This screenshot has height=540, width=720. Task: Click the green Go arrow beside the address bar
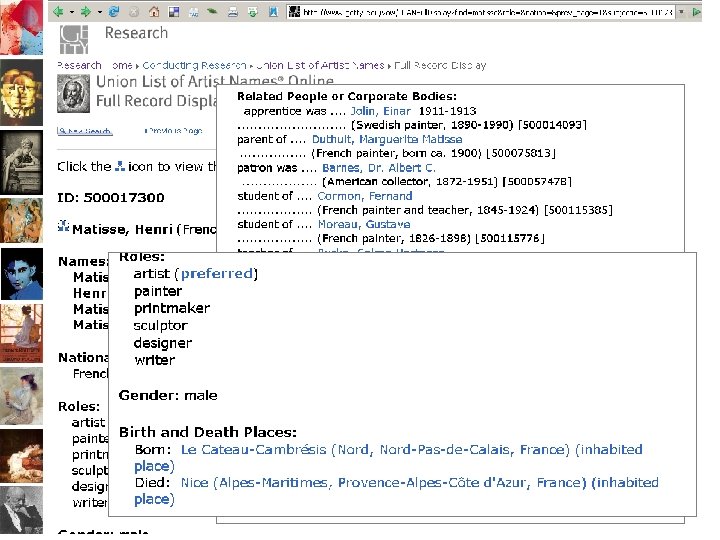696,12
